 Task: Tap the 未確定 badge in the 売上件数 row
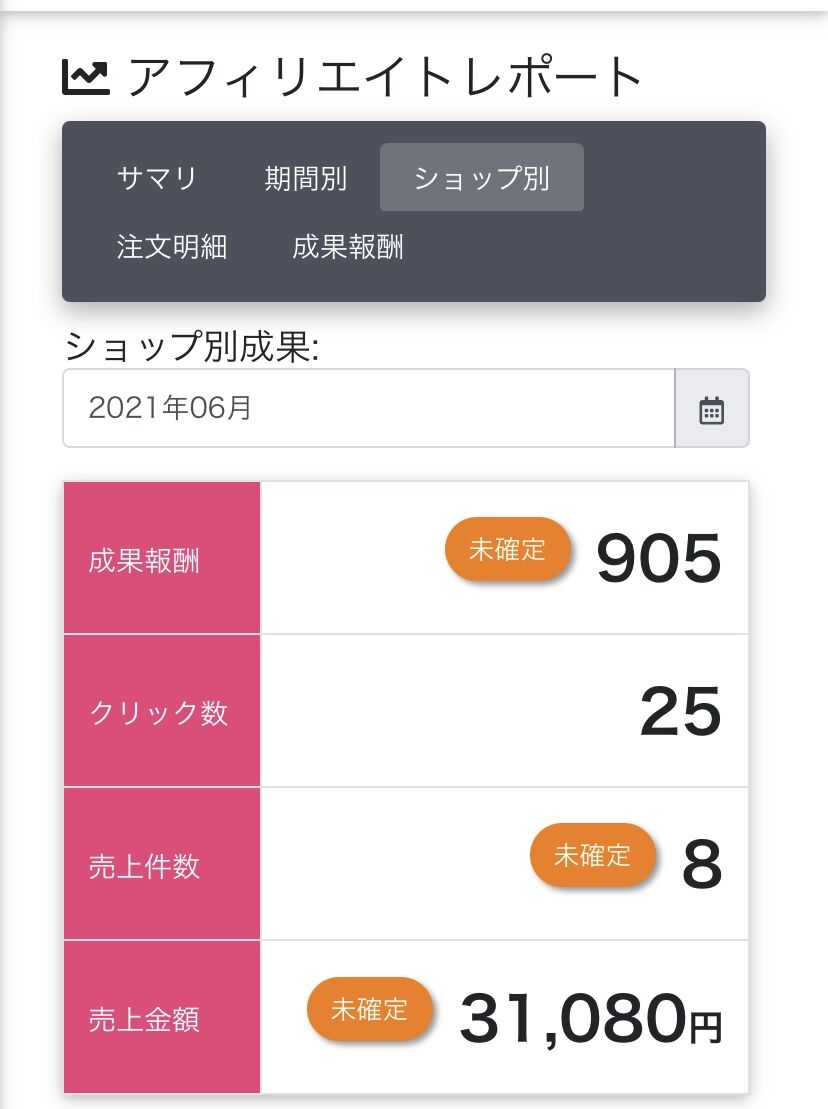[x=593, y=855]
